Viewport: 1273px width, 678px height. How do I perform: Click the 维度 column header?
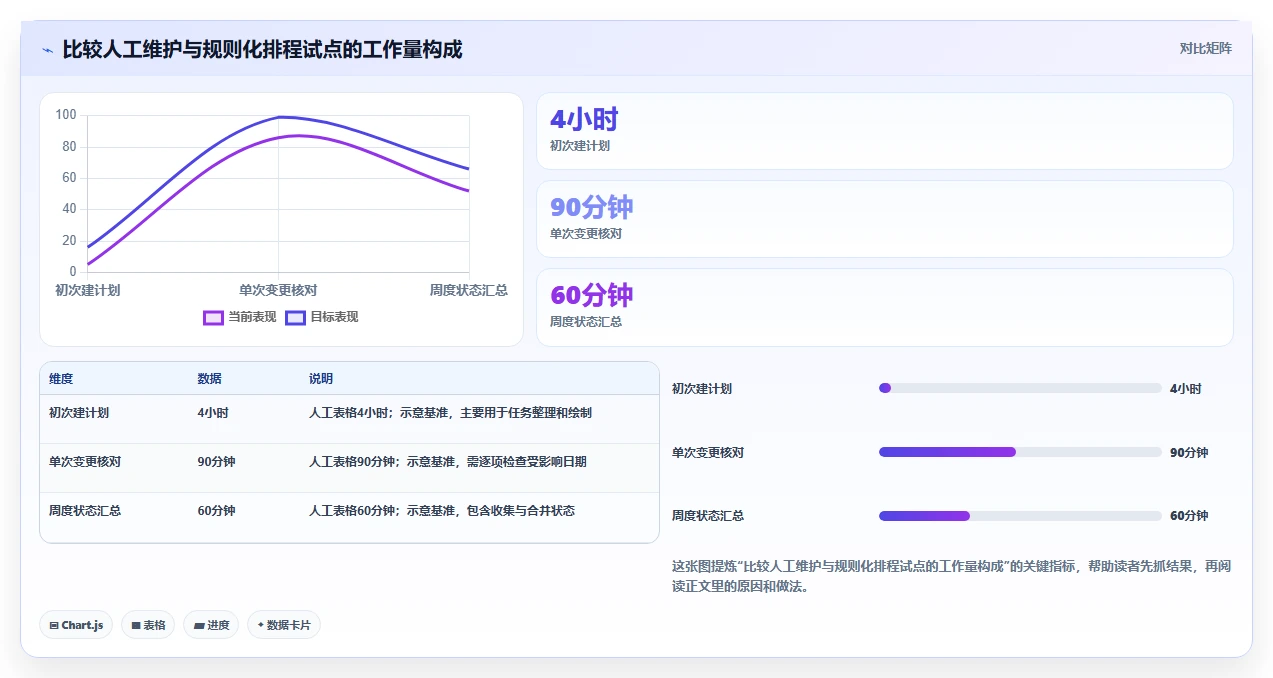(61, 379)
